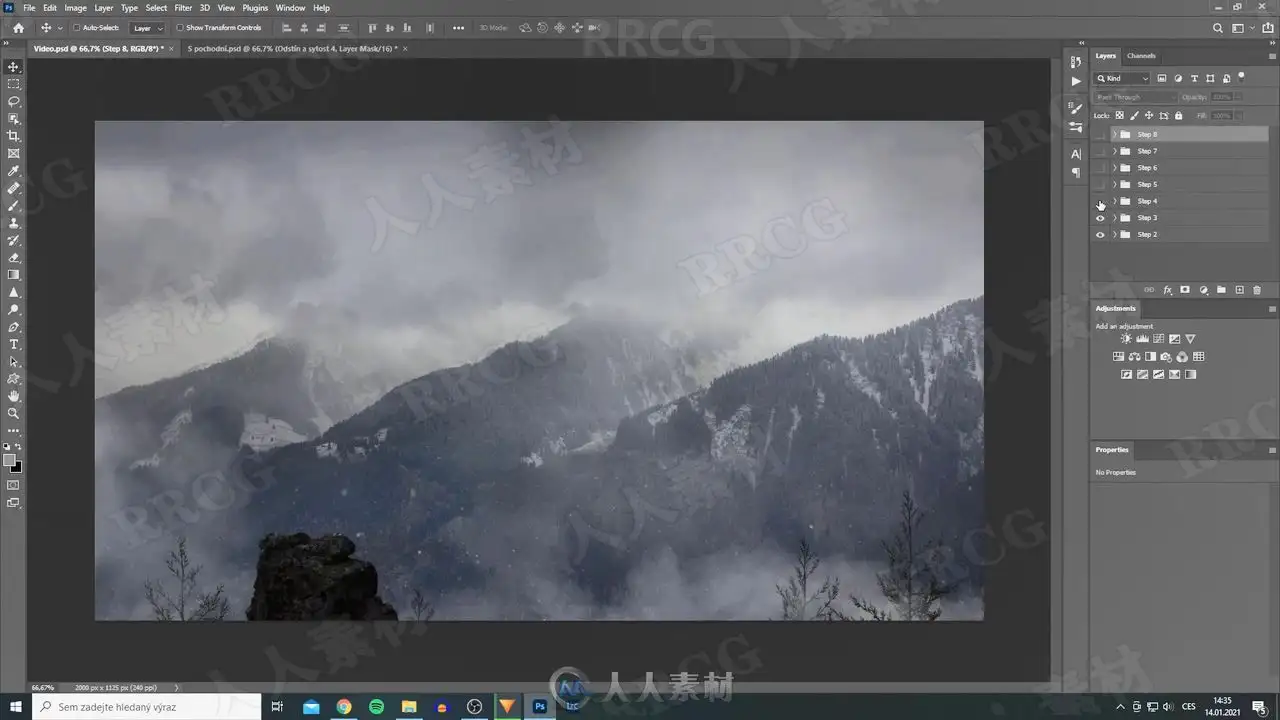Select the Frame tool

click(14, 153)
